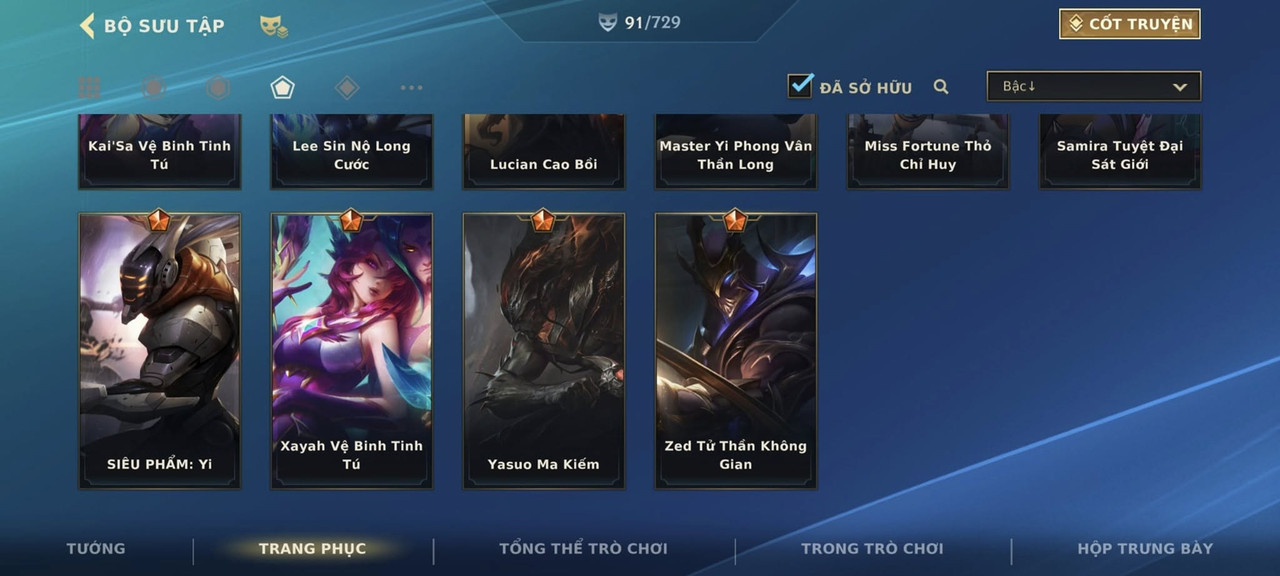Select the pentagon rarity filter icon
1280x576 pixels.
click(x=282, y=88)
